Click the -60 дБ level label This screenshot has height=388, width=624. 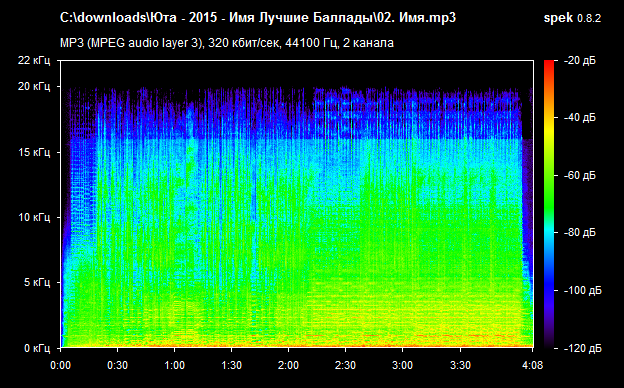[580, 175]
